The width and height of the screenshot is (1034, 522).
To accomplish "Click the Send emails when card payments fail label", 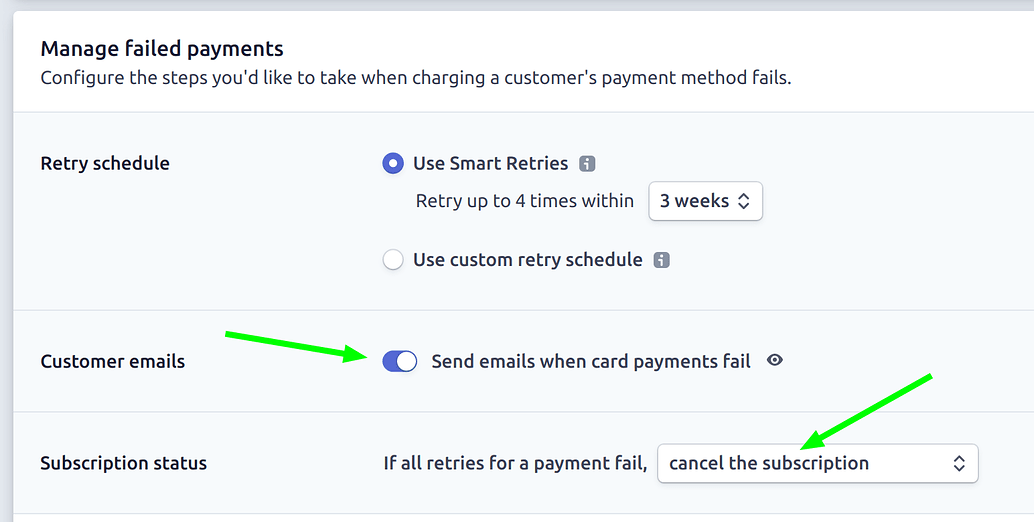I will tap(590, 361).
